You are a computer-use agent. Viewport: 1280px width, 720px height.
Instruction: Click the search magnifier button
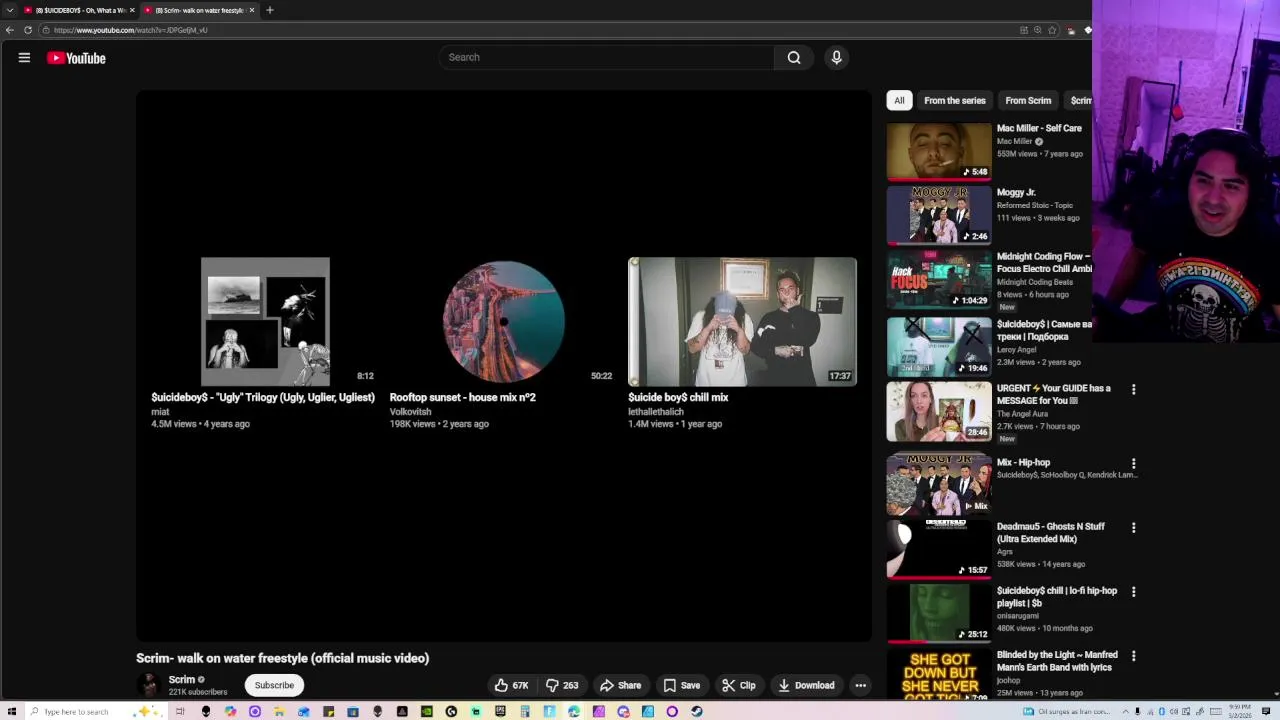click(794, 57)
